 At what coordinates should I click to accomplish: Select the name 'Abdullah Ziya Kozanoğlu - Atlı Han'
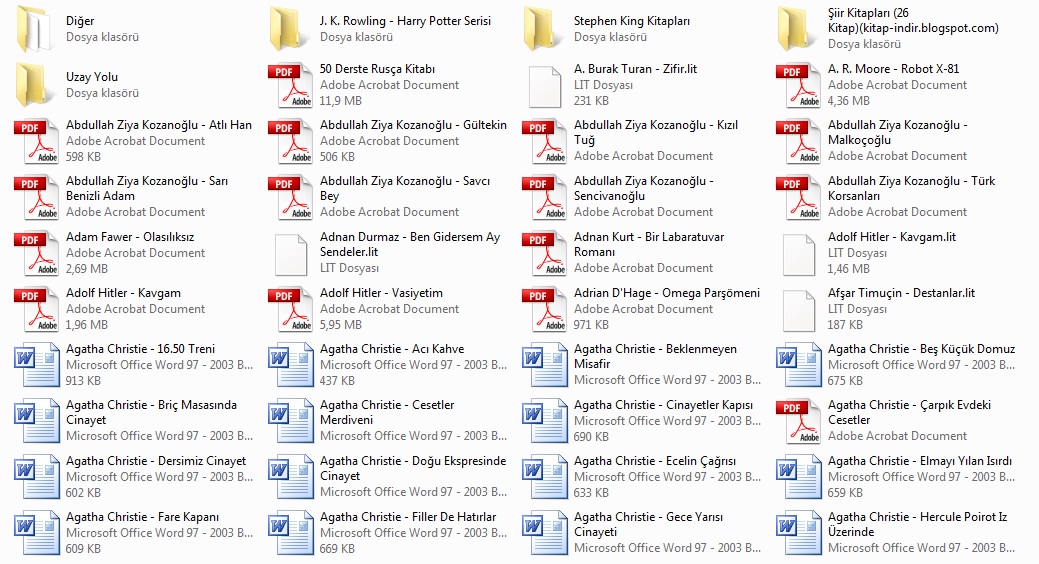pos(159,125)
